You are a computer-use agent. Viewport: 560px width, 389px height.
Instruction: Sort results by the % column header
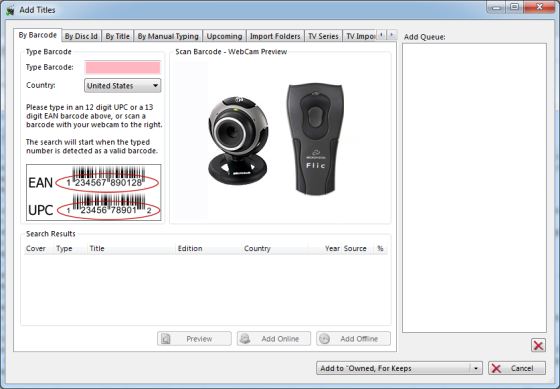tap(380, 249)
